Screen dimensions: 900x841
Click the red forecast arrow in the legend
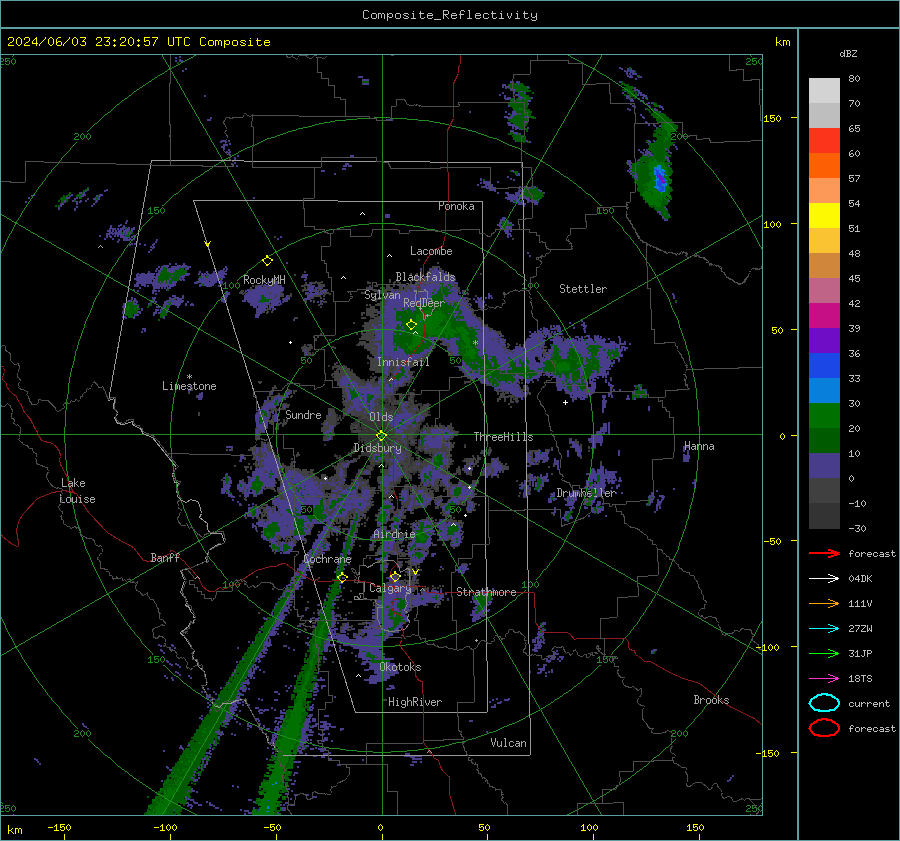point(824,553)
